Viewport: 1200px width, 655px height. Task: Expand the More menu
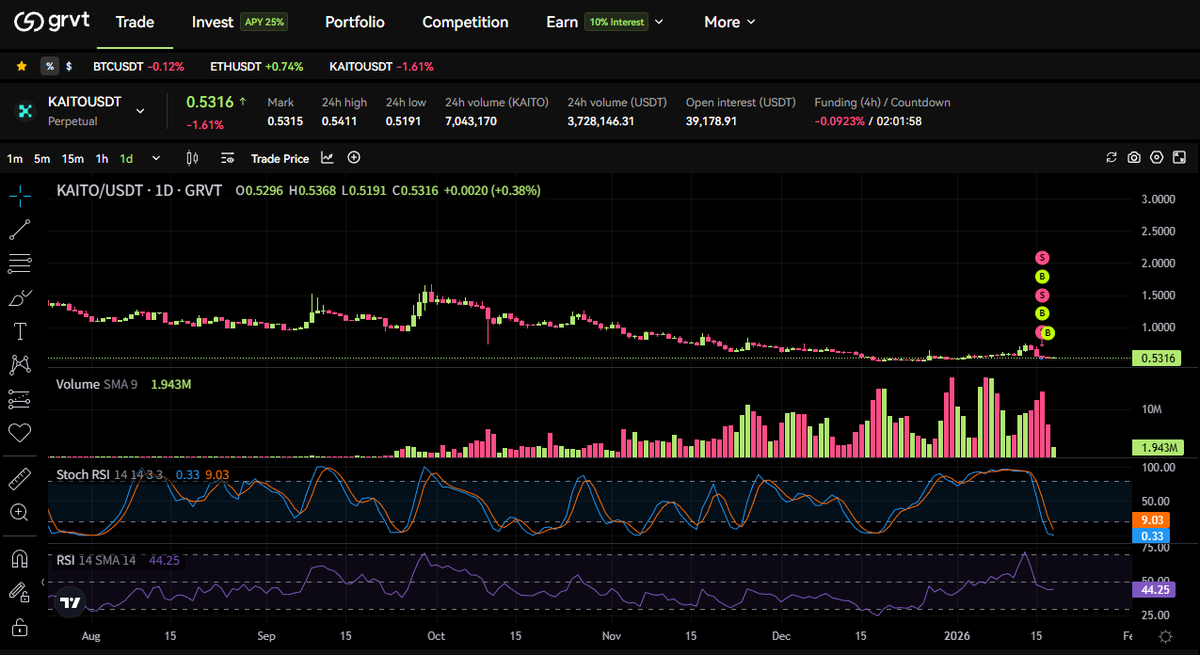point(730,22)
